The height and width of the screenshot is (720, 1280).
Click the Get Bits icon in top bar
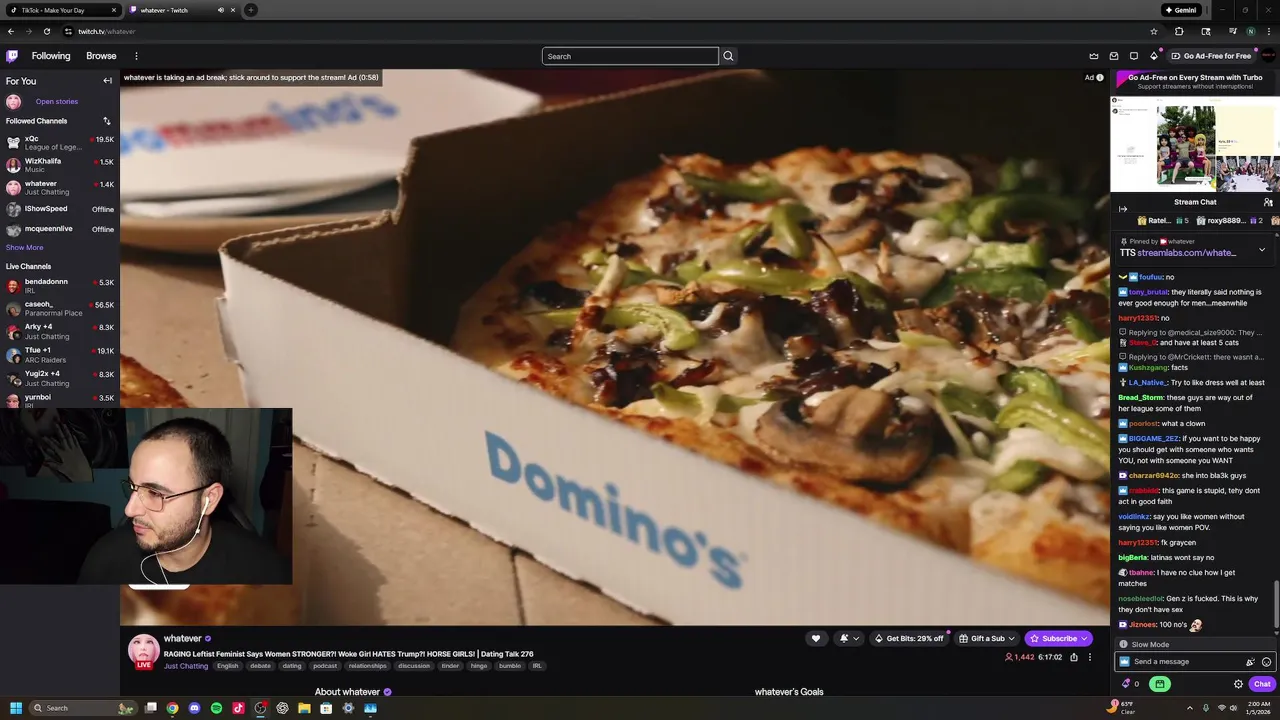click(1154, 56)
